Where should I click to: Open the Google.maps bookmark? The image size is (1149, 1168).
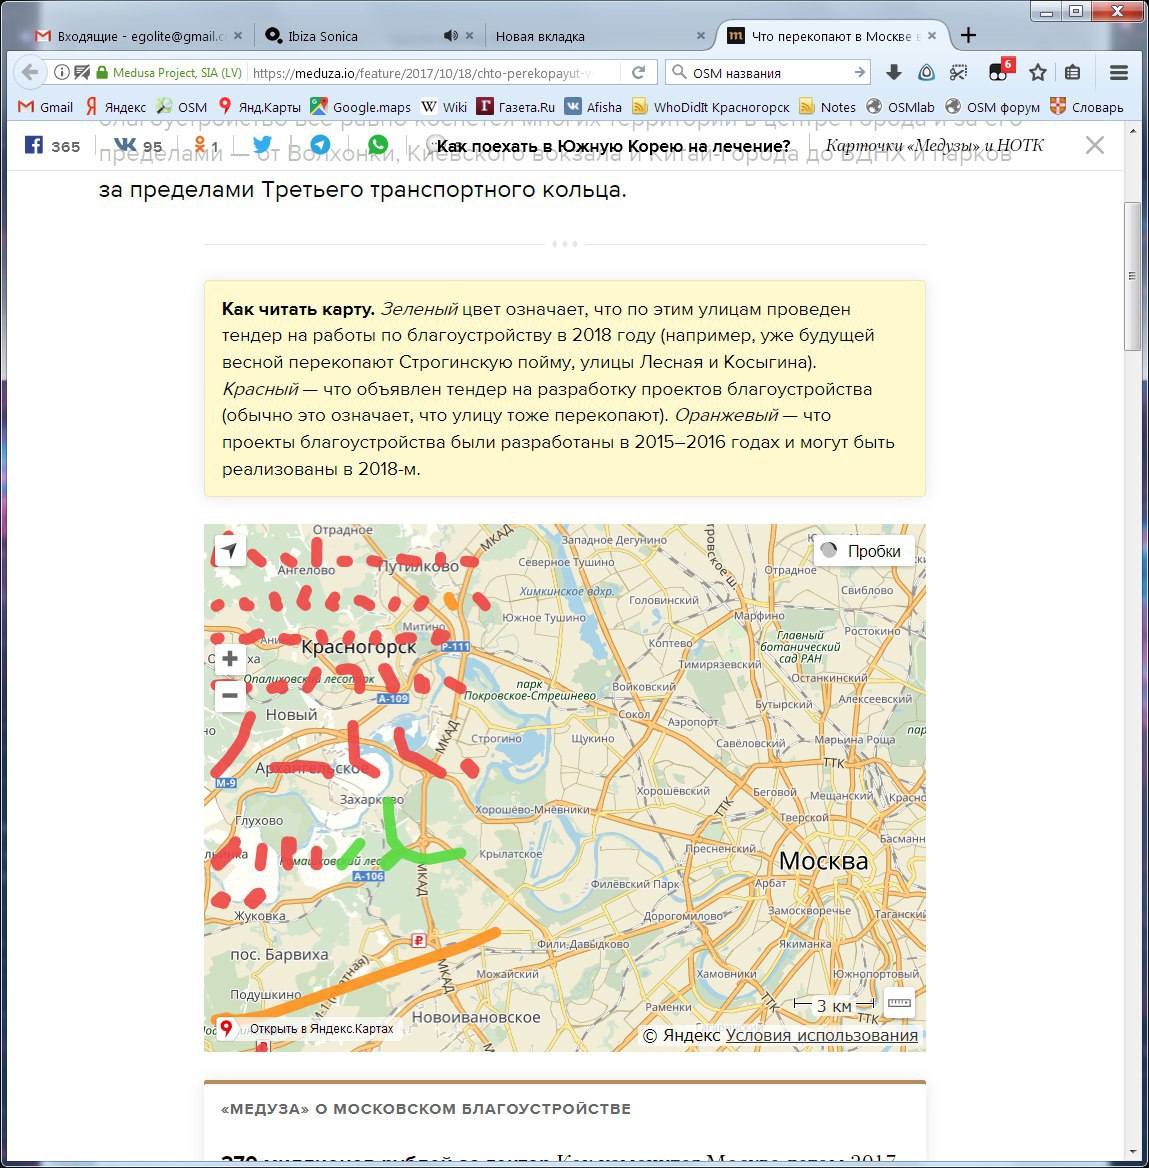pyautogui.click(x=361, y=107)
